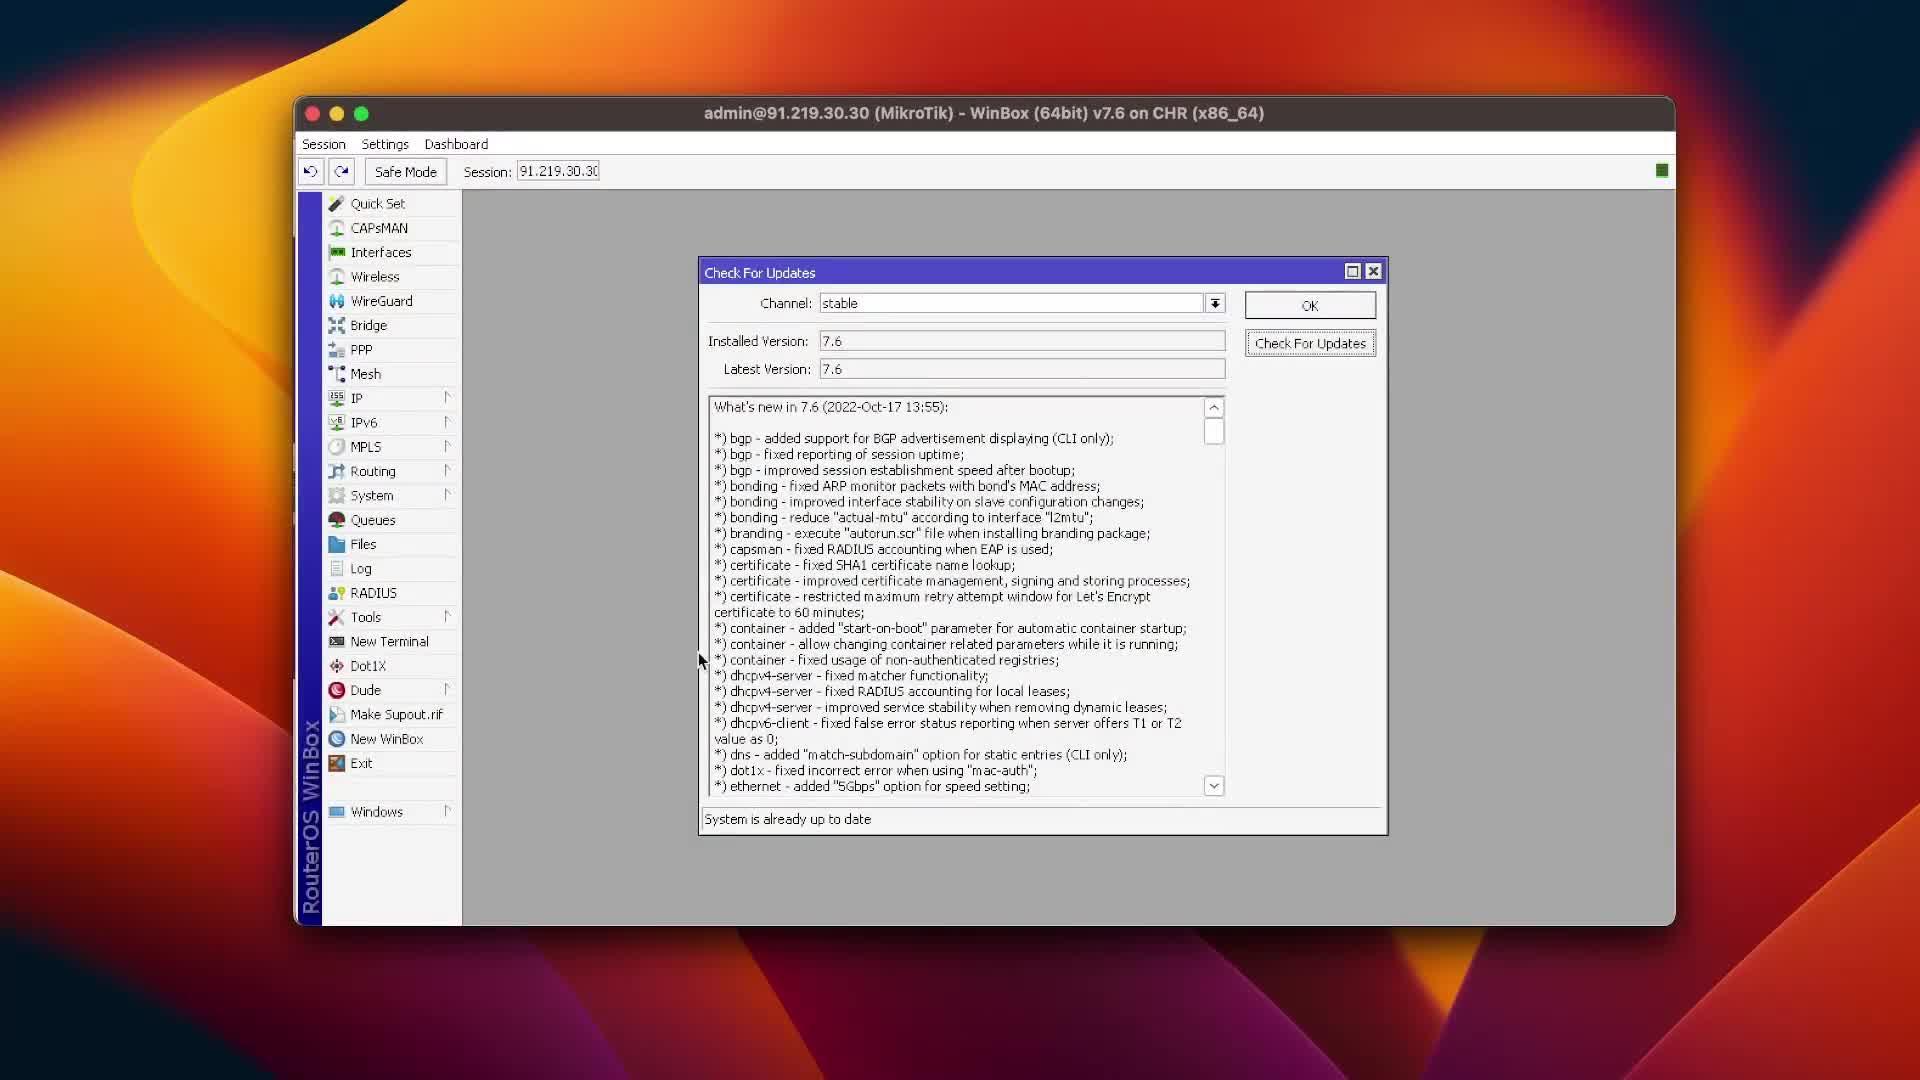The height and width of the screenshot is (1080, 1920).
Task: Click the Tools menu icon
Action: [336, 617]
